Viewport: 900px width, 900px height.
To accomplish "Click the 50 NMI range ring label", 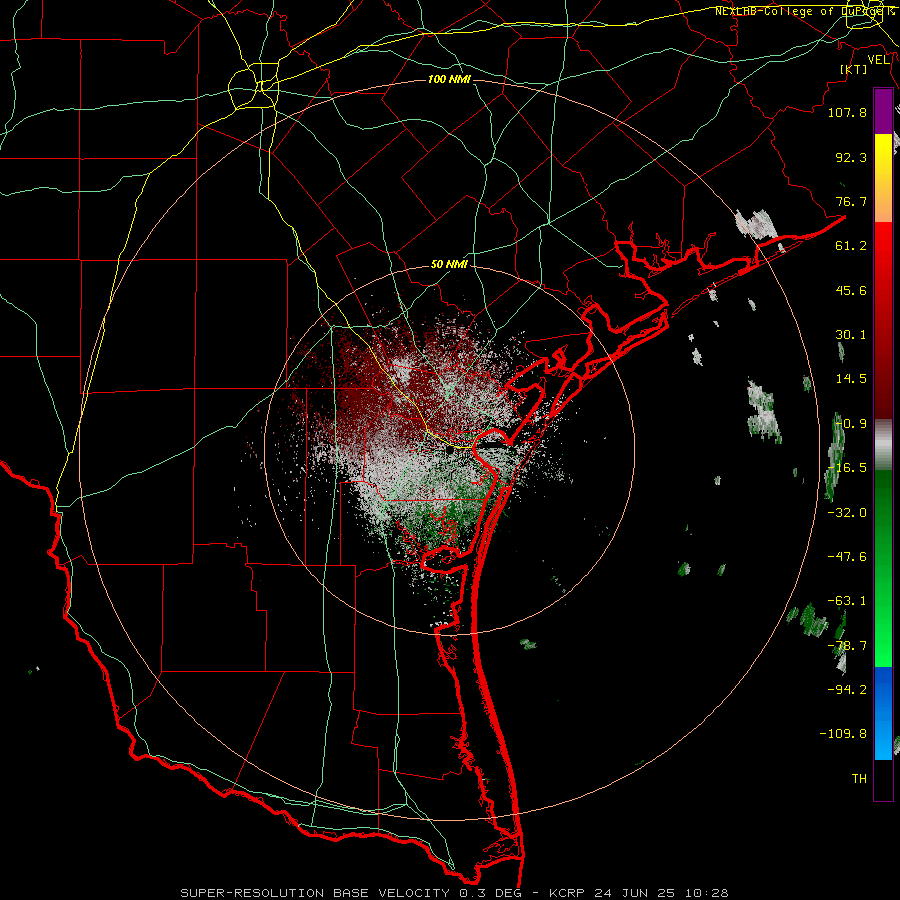I will coord(449,265).
